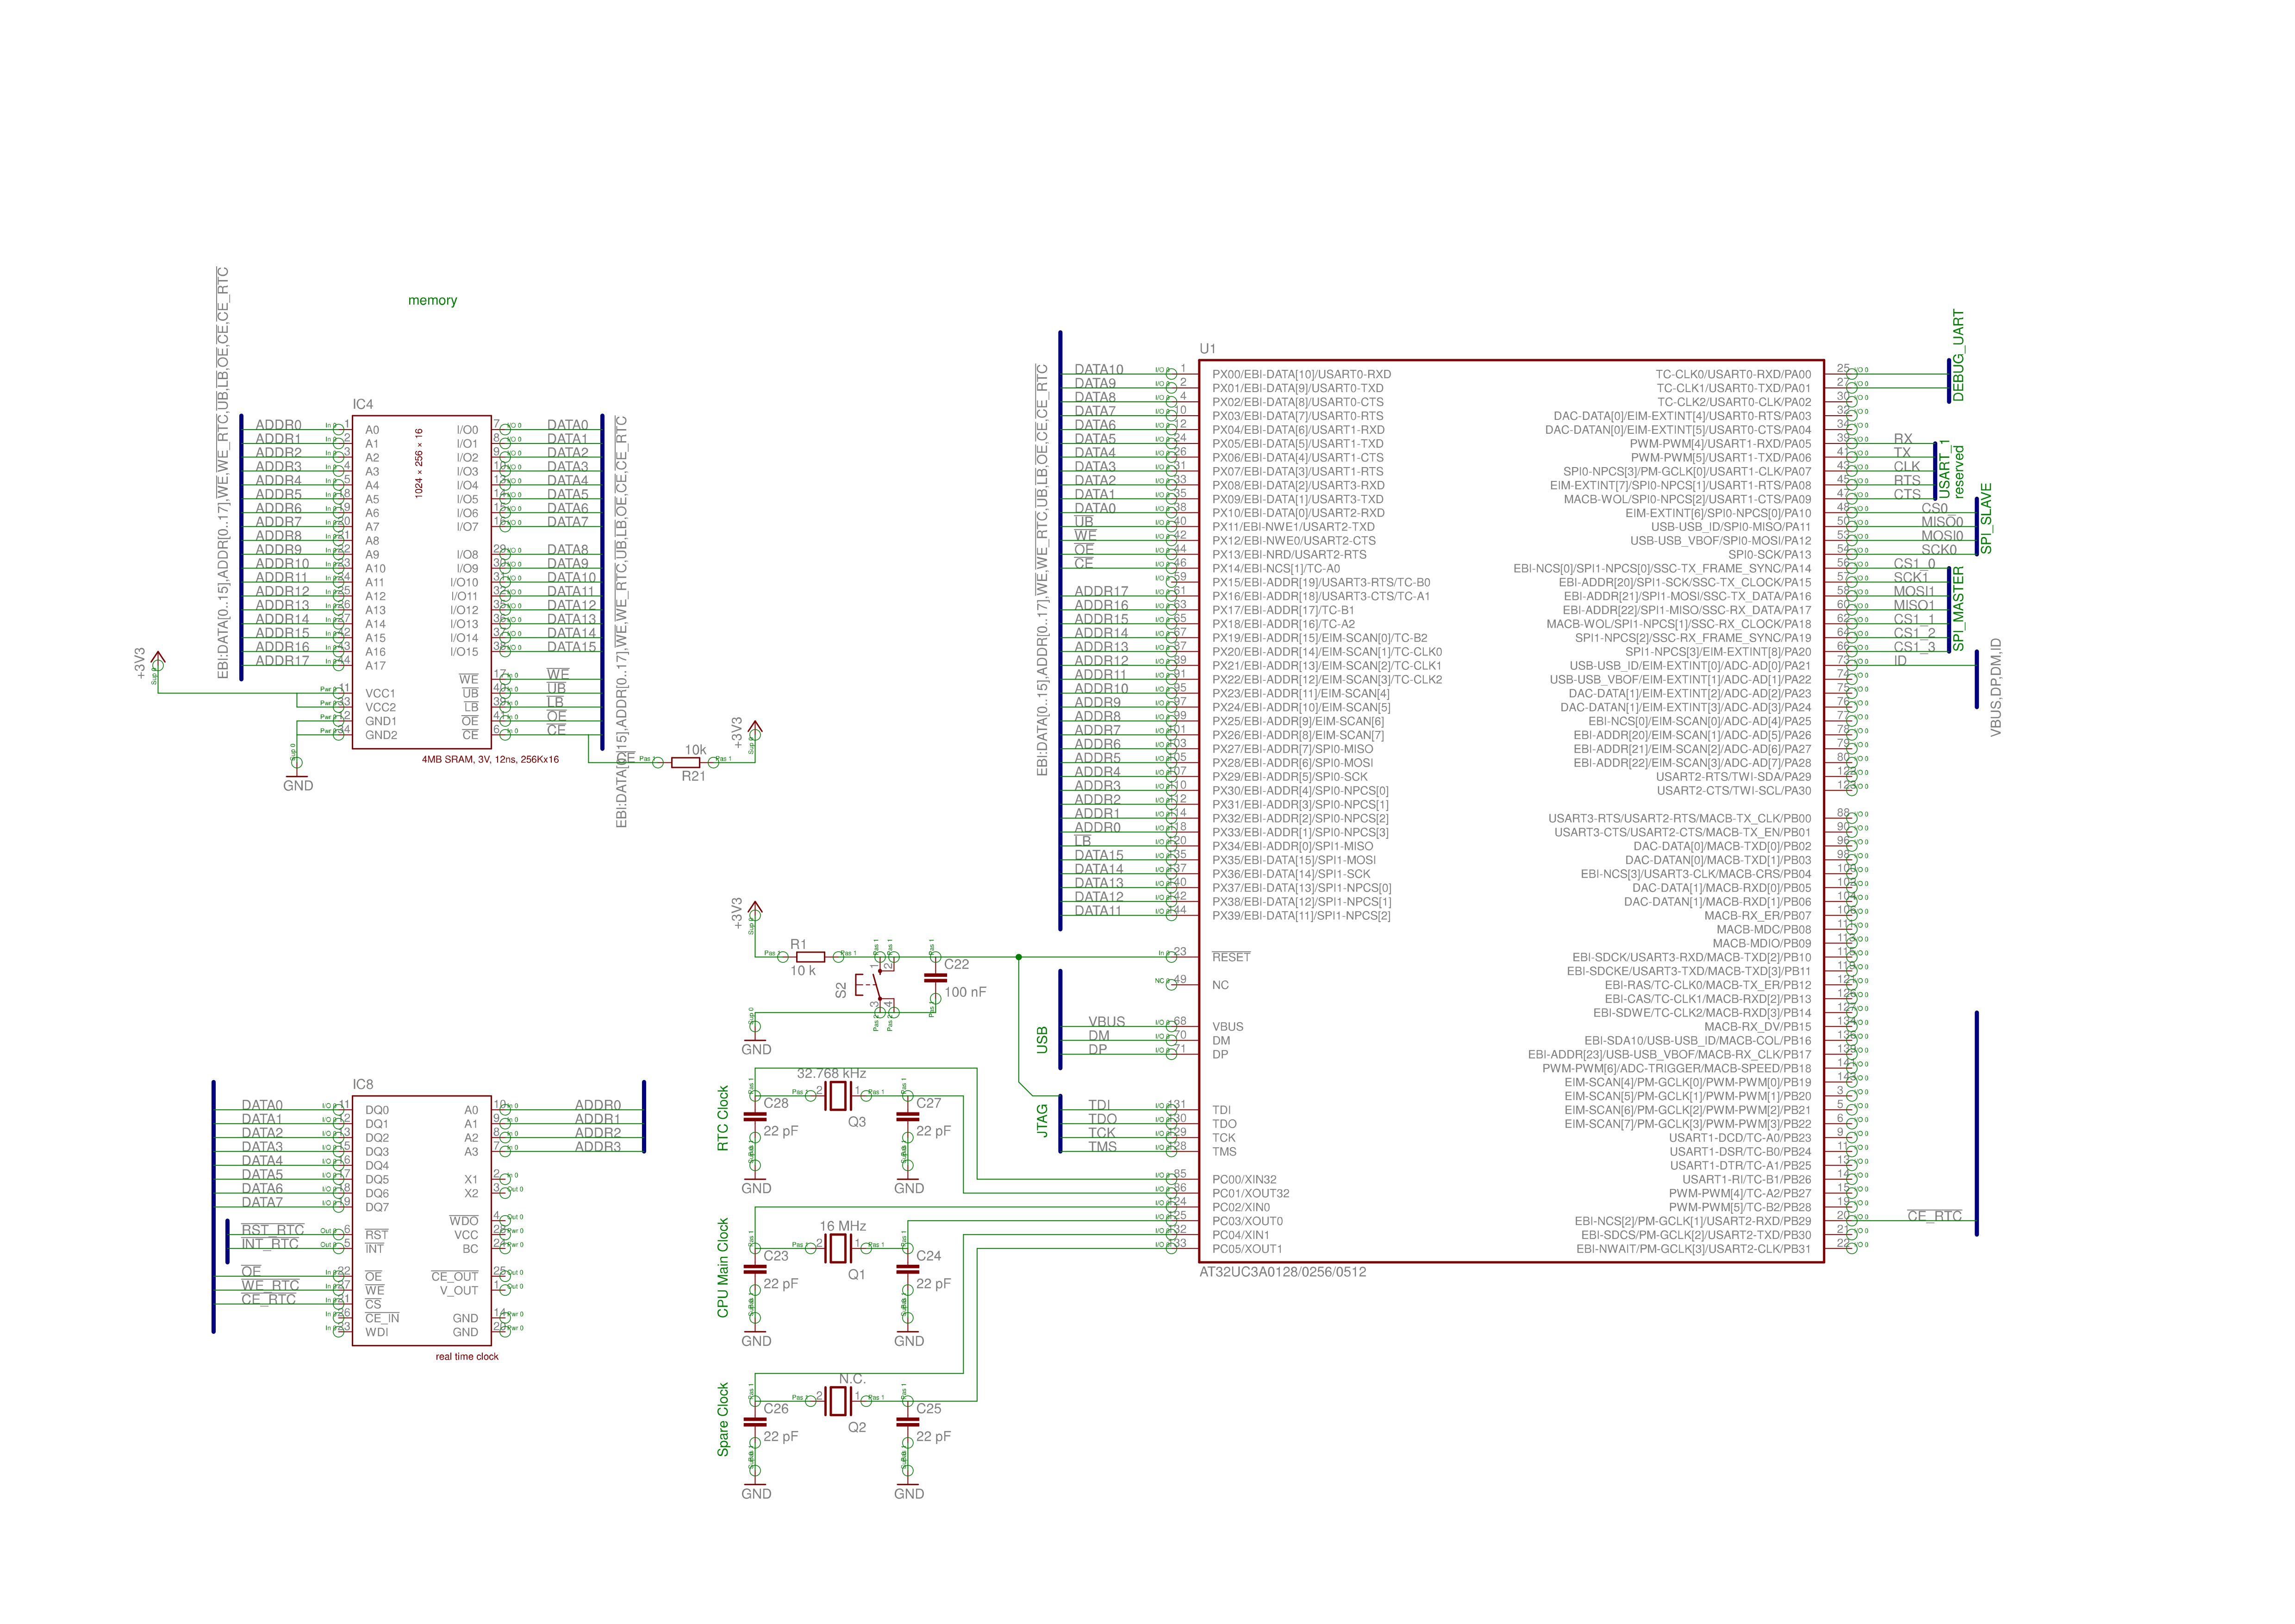Click the N.C. spare crystal Q2 symbol
Viewport: 2295px width, 1624px height.
838,1401
